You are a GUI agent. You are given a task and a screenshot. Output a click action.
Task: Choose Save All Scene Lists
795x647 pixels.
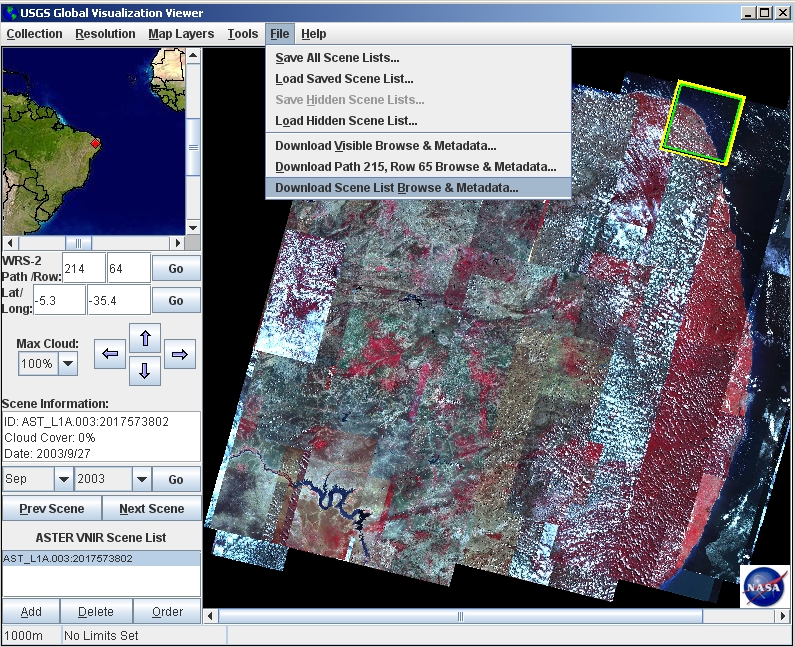(418, 58)
